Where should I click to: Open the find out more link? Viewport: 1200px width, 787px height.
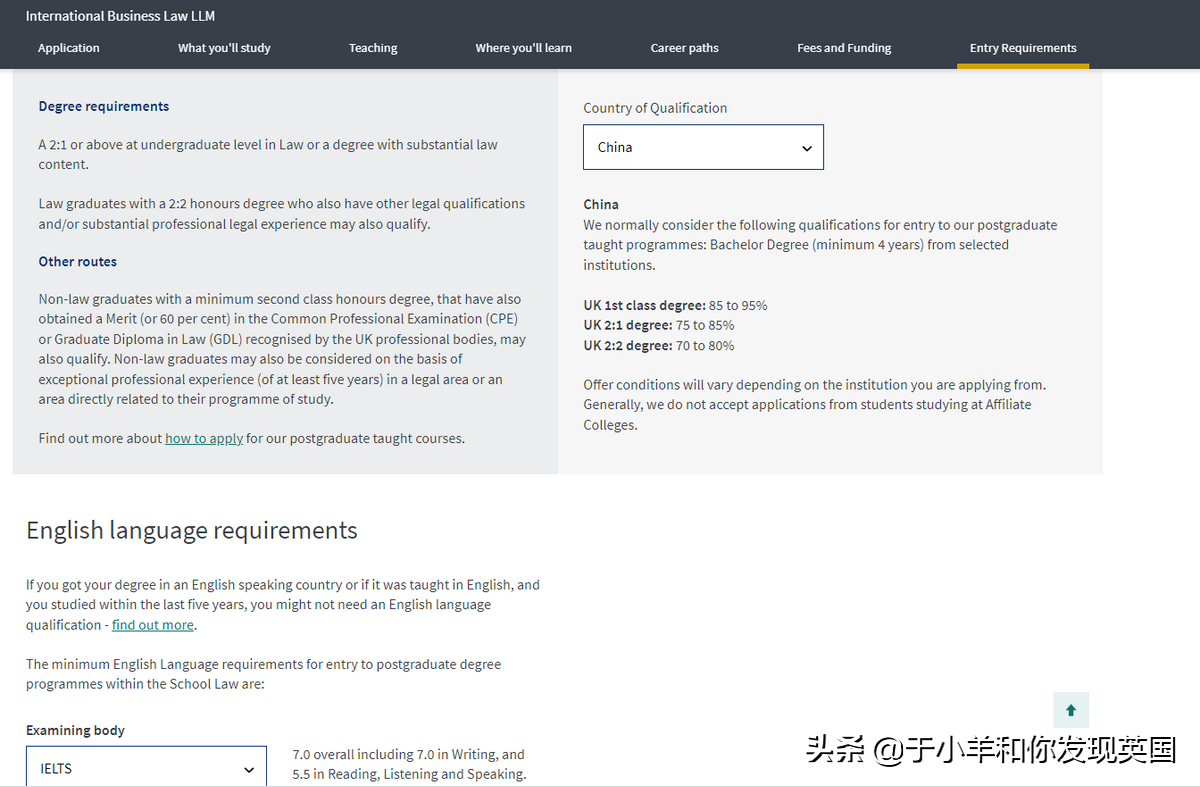pos(153,625)
